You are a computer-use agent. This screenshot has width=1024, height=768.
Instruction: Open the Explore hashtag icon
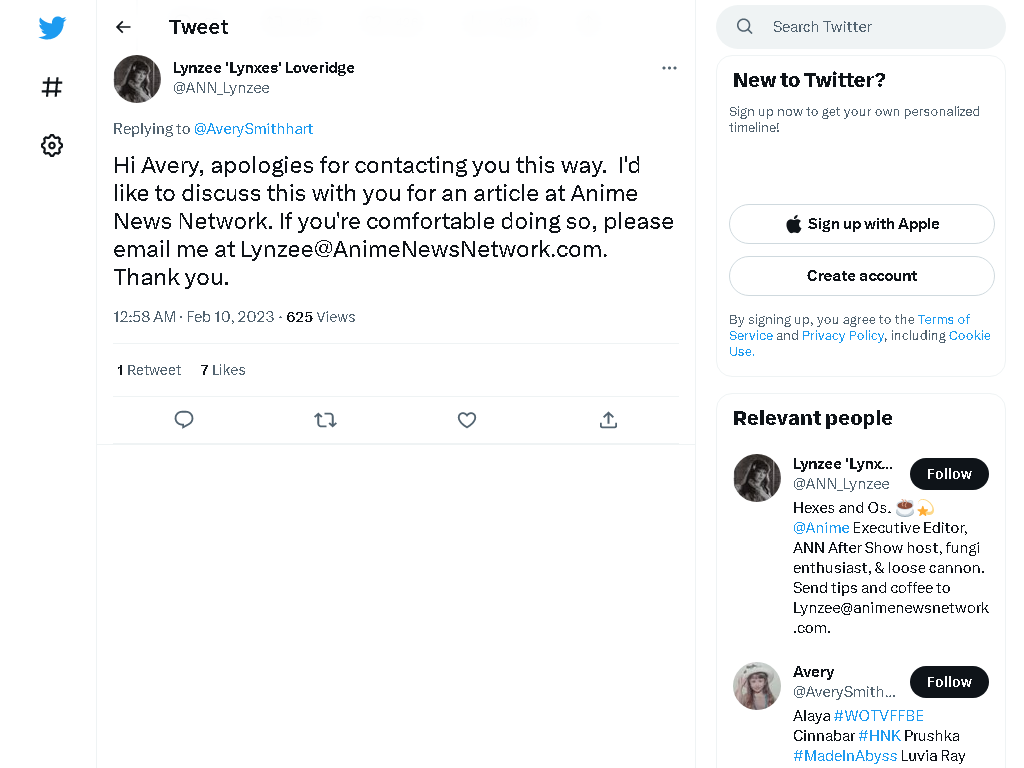tap(52, 87)
